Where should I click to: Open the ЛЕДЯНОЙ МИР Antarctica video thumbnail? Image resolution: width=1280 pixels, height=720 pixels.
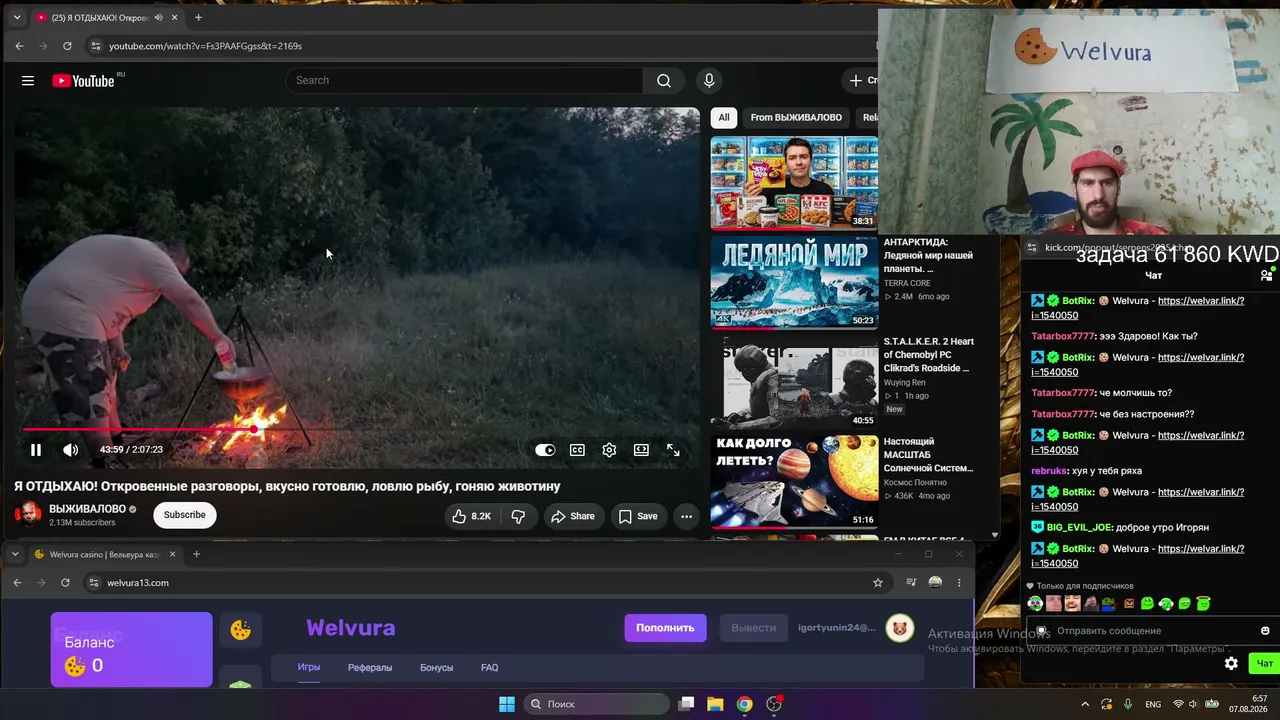pyautogui.click(x=794, y=283)
